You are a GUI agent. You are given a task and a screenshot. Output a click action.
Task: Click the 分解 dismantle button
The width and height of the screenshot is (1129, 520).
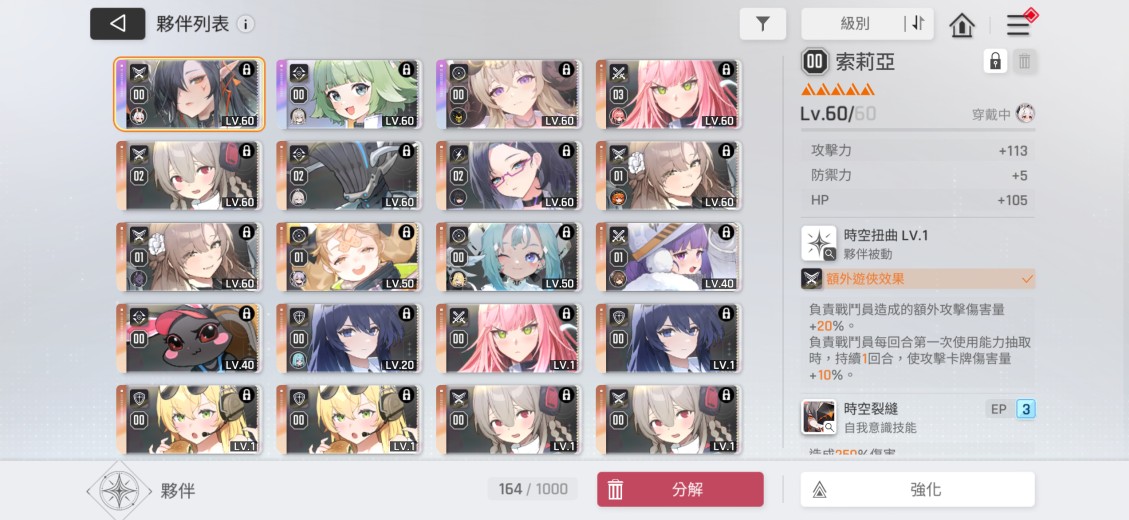click(x=680, y=490)
